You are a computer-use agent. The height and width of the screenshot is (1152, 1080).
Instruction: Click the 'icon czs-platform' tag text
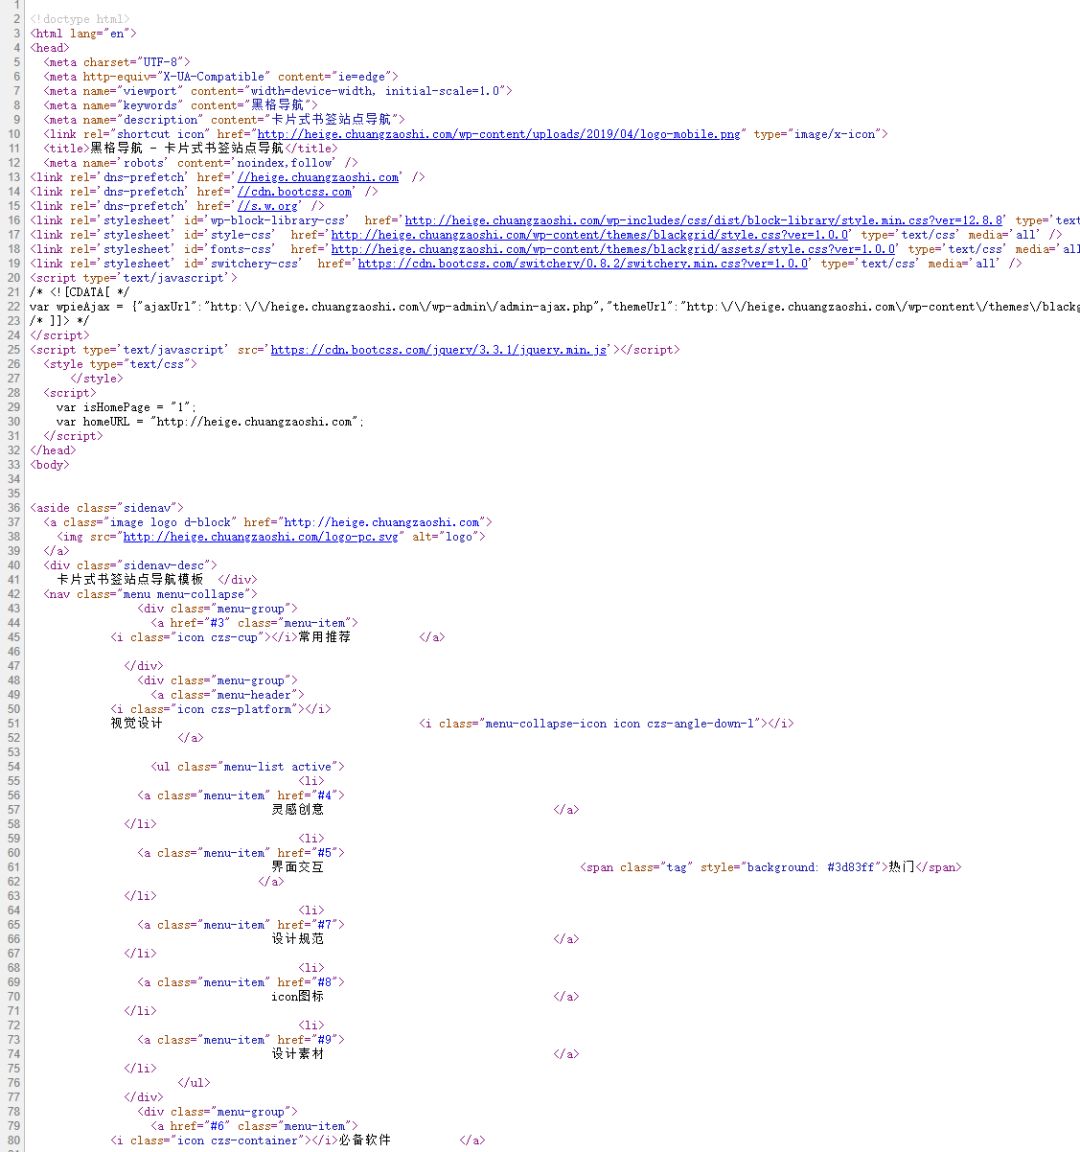click(220, 709)
